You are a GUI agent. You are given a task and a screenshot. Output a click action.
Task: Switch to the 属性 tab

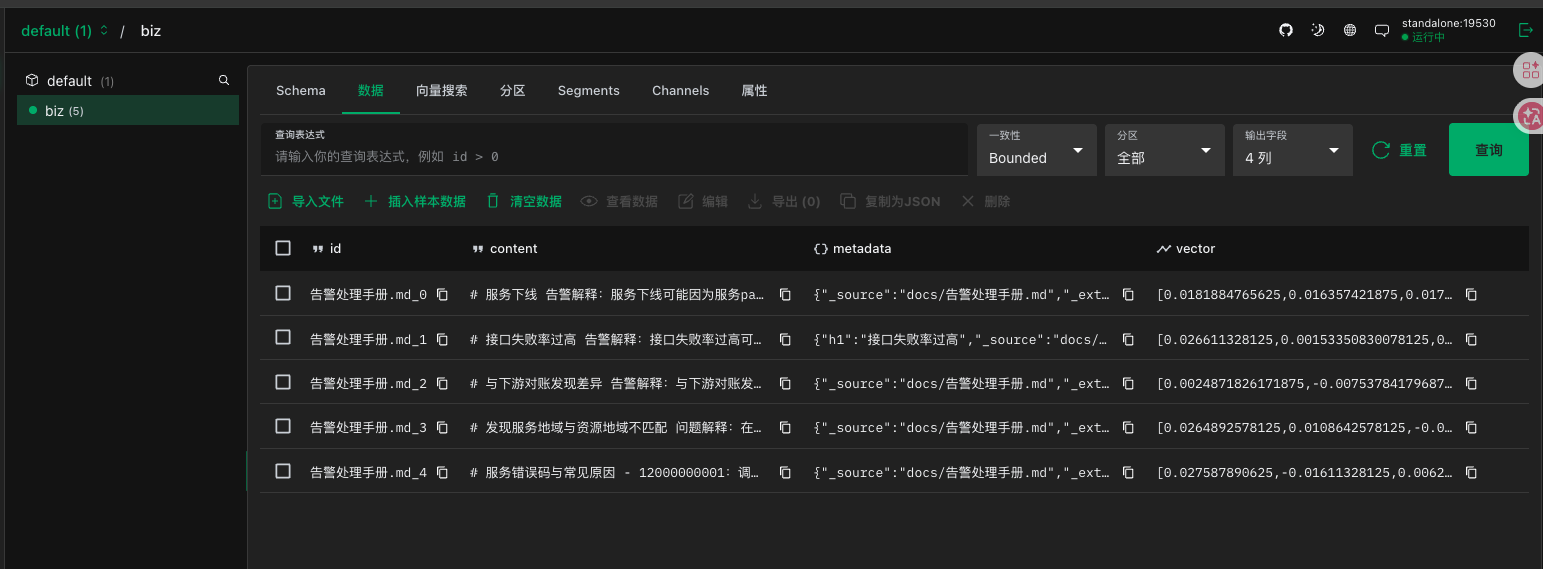pyautogui.click(x=755, y=90)
